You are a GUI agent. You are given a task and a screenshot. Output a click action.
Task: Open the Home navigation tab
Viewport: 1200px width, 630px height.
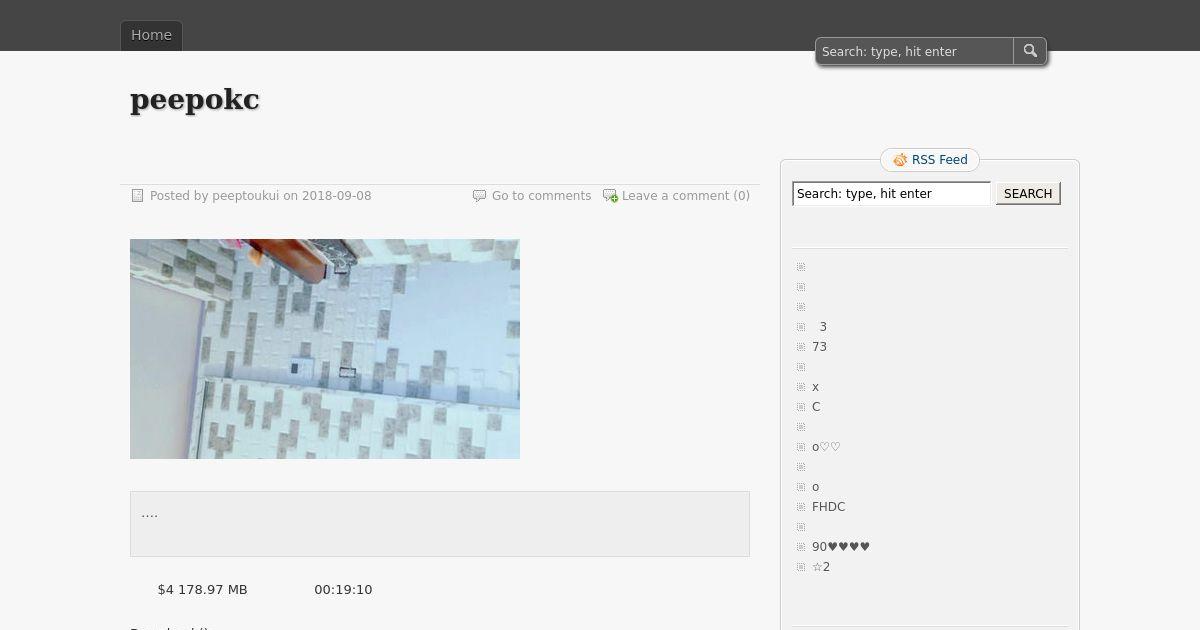[x=151, y=35]
